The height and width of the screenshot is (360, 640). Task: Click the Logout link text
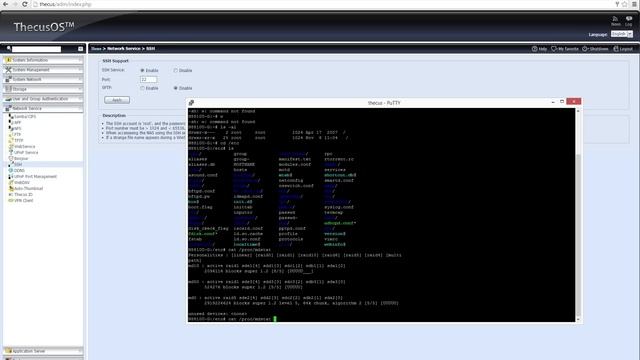tap(626, 49)
